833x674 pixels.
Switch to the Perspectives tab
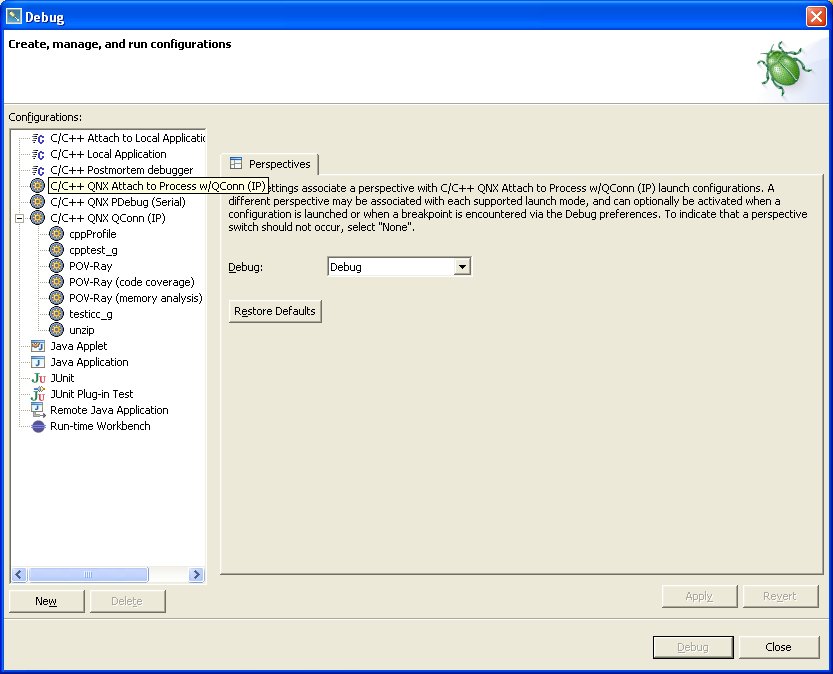pyautogui.click(x=269, y=164)
